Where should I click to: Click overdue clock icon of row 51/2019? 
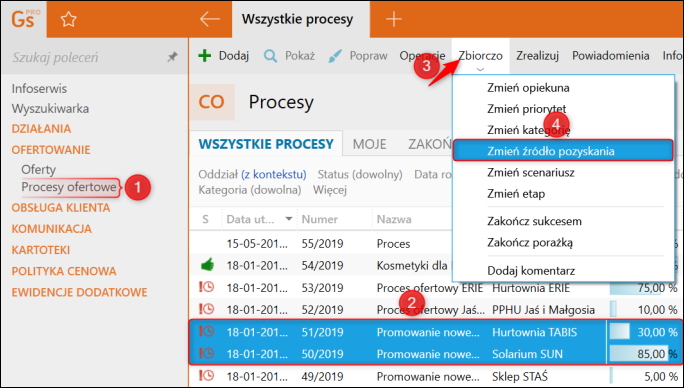tap(206, 331)
